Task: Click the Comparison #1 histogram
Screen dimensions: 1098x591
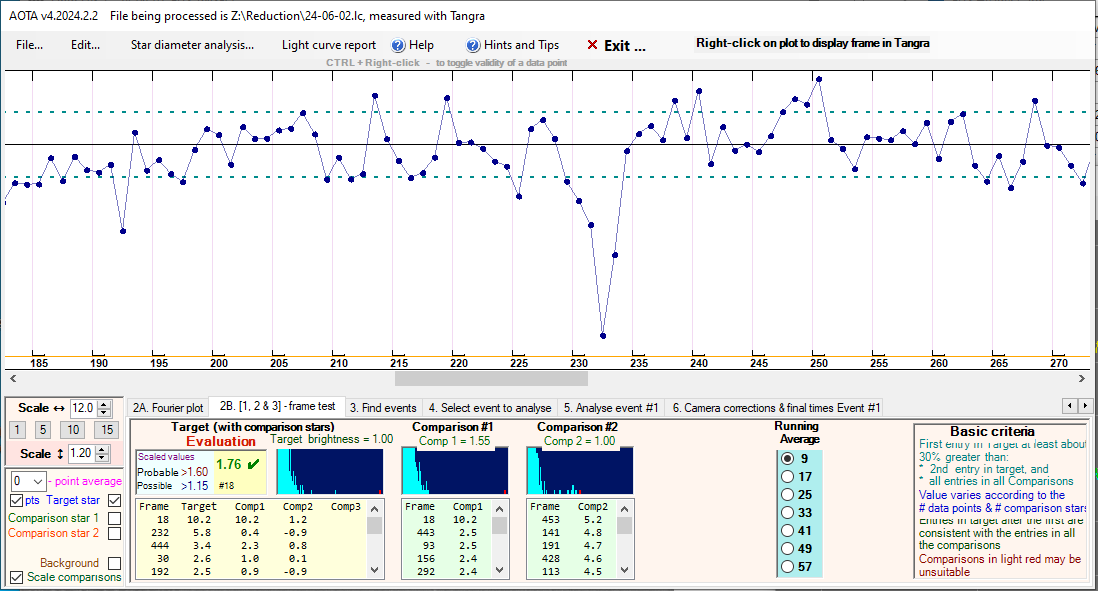Action: coord(454,471)
